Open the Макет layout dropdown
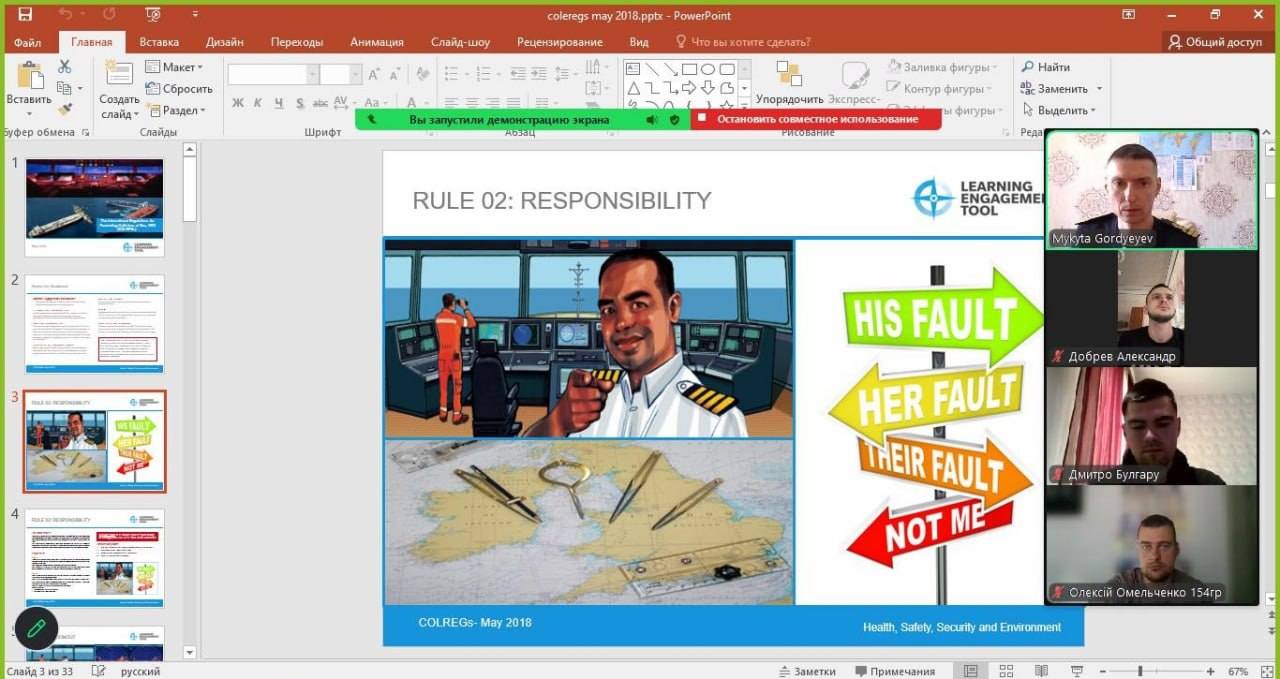Viewport: 1280px width, 679px height. click(174, 67)
